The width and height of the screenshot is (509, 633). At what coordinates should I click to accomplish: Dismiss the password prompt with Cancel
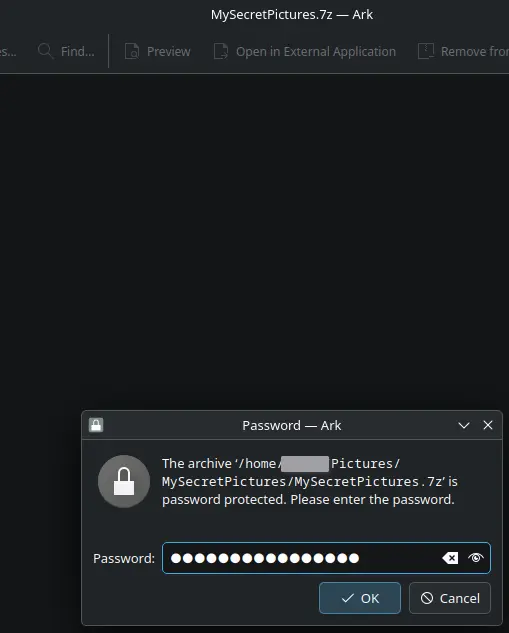click(450, 598)
